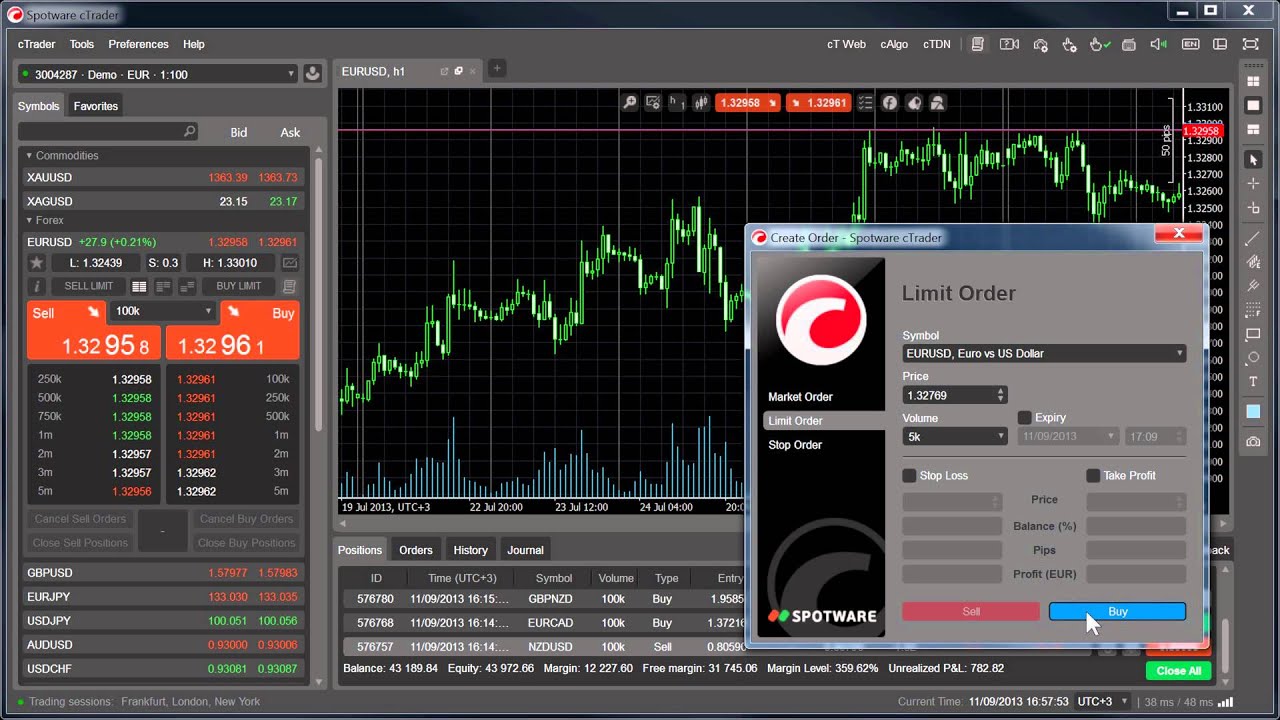The width and height of the screenshot is (1280, 720).
Task: Enable the Stop Loss checkbox
Action: pyautogui.click(x=909, y=476)
